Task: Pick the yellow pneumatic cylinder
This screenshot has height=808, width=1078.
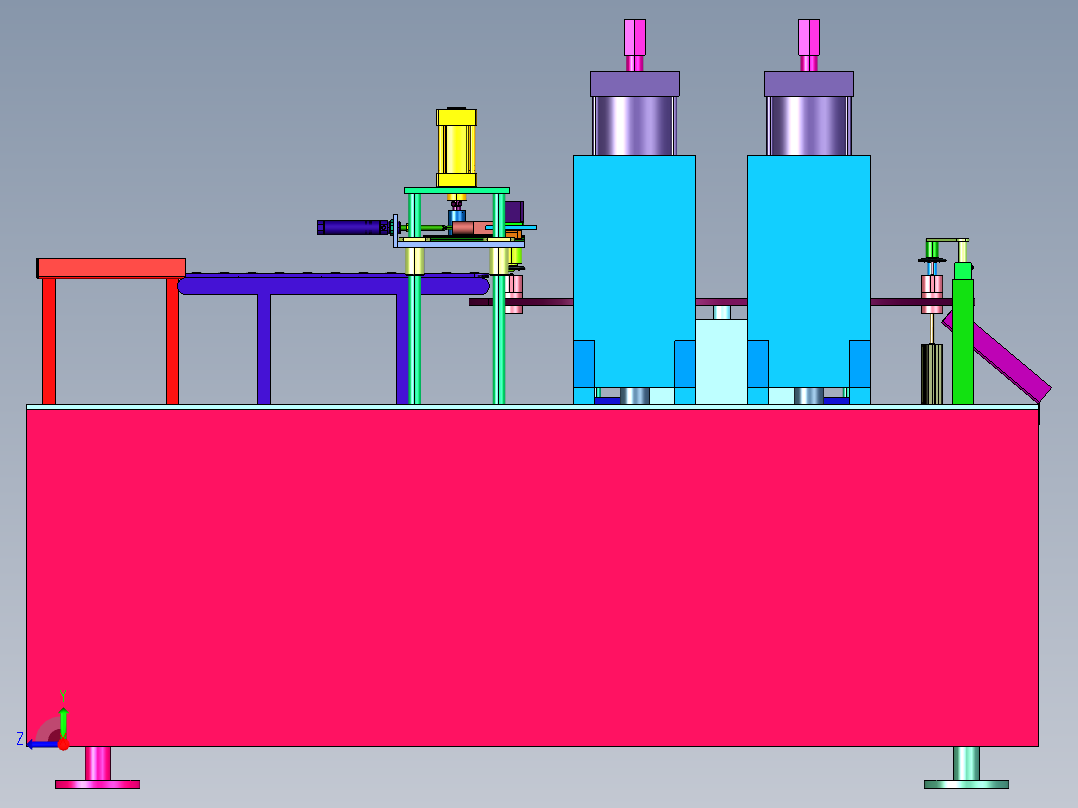Action: click(x=456, y=147)
